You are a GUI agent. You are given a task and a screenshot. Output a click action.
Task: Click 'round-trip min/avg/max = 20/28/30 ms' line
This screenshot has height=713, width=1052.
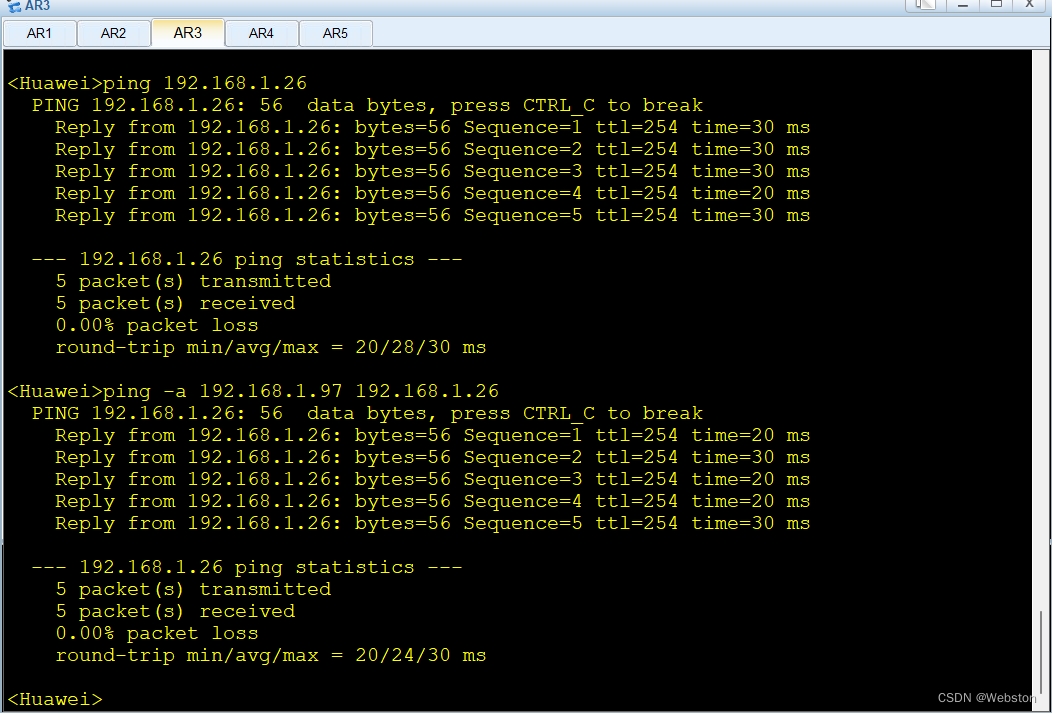pyautogui.click(x=270, y=347)
